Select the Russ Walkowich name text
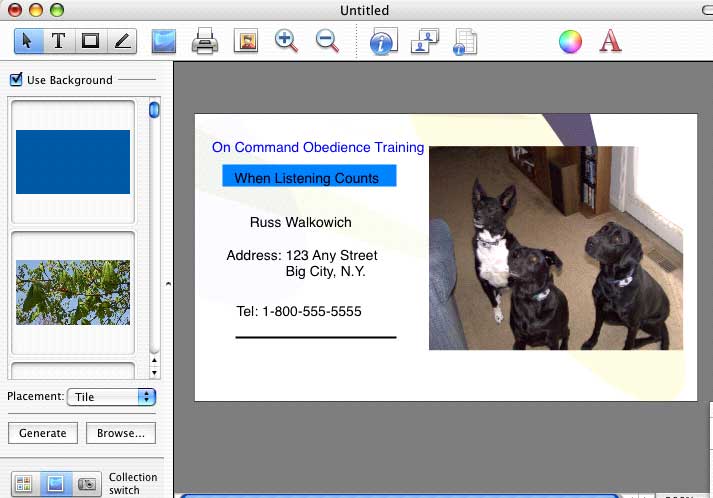Viewport: 713px width, 498px height. [301, 222]
